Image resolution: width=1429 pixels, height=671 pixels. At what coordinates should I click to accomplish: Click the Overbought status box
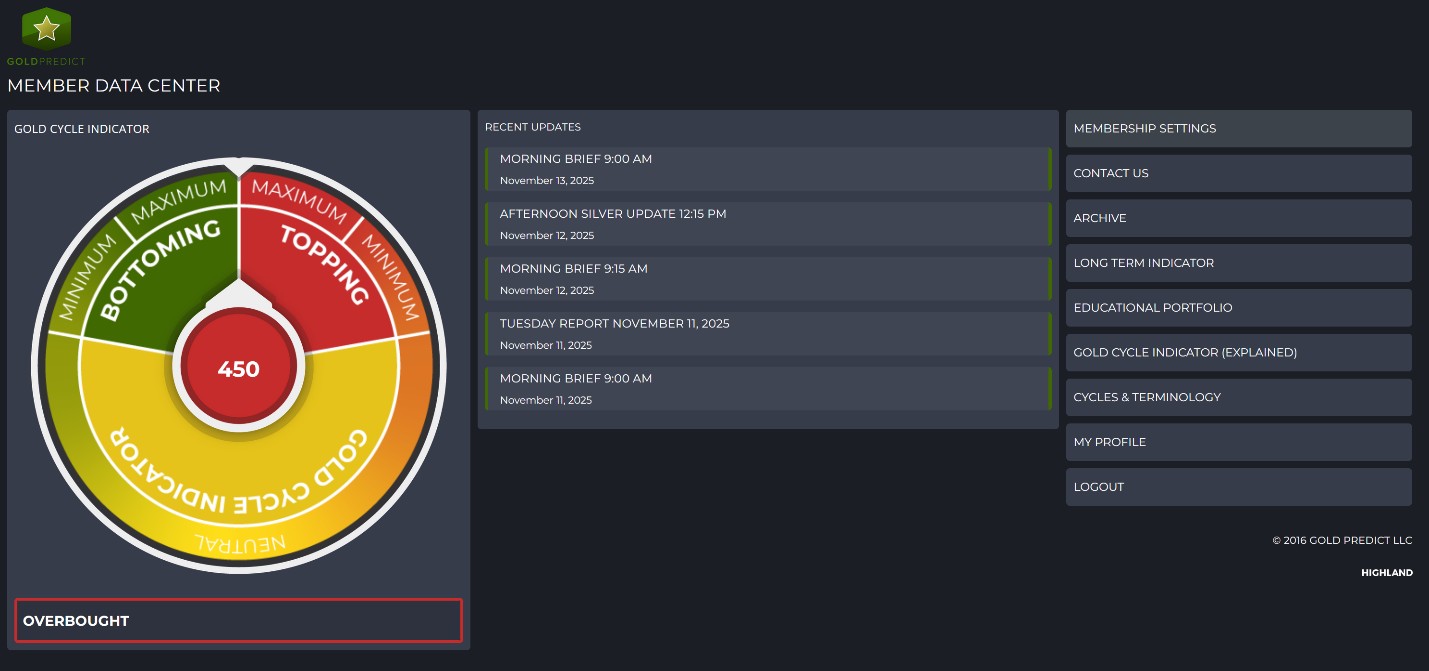238,621
